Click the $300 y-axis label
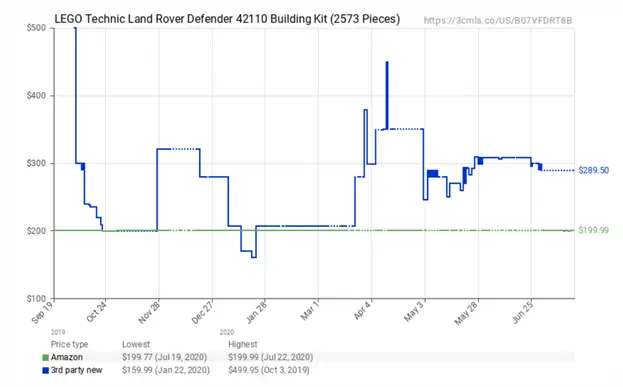 (x=36, y=163)
